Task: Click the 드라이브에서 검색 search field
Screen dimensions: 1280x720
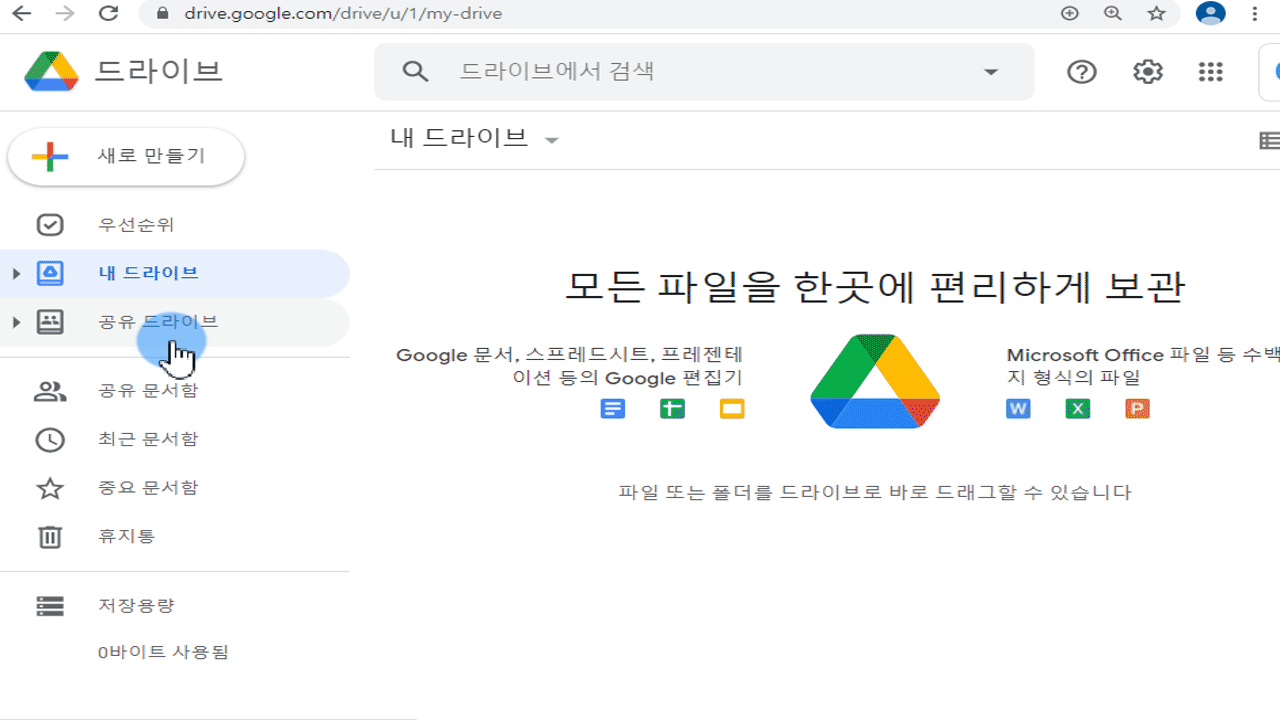Action: pos(704,72)
